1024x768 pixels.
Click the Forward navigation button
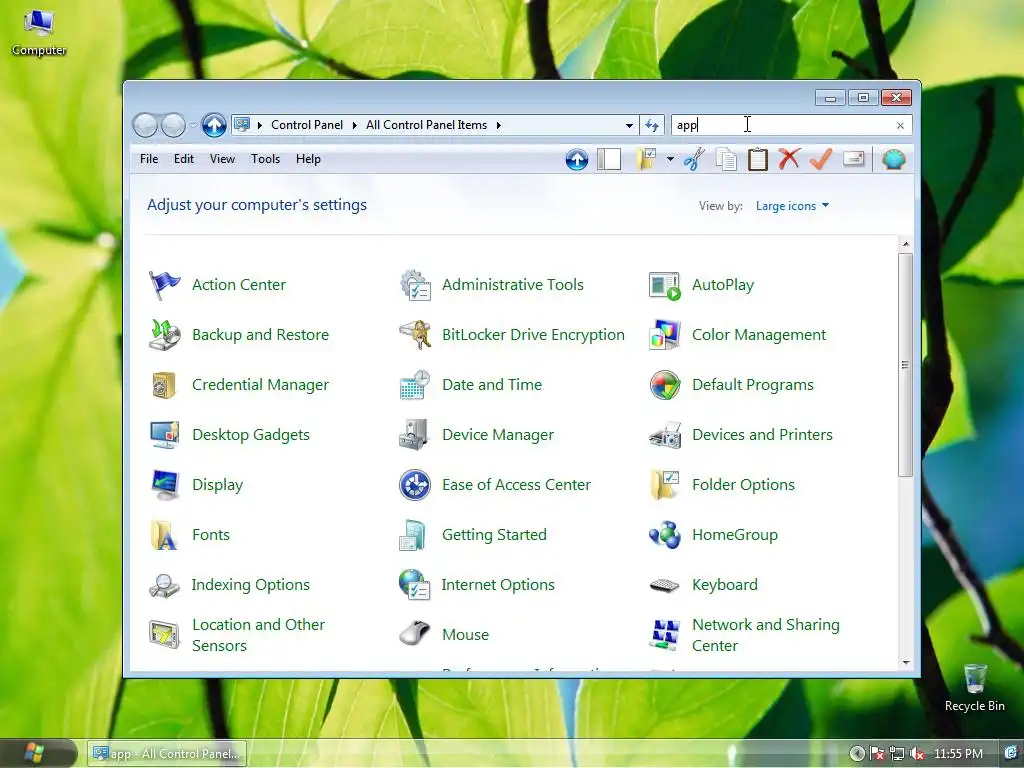[x=174, y=125]
